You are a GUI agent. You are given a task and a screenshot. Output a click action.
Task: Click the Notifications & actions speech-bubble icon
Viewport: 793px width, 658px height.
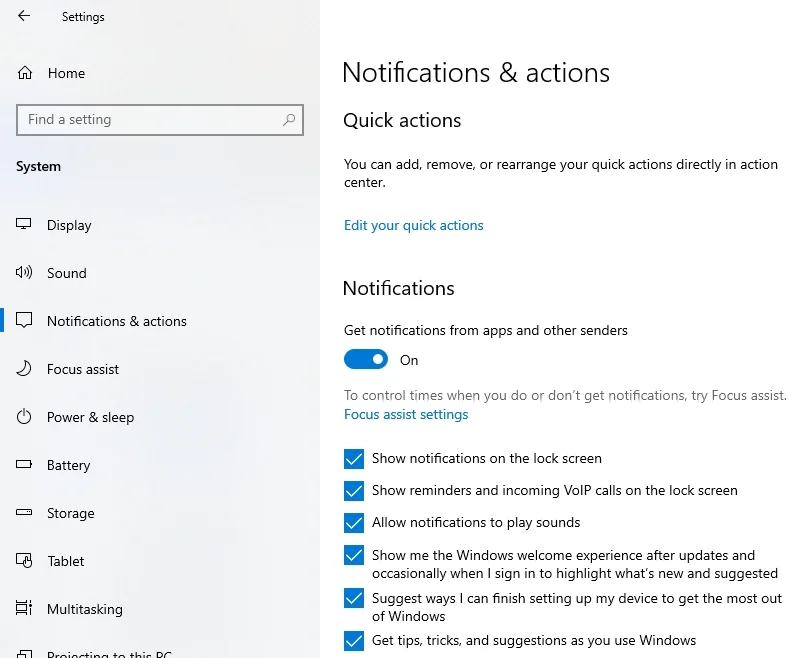(24, 321)
